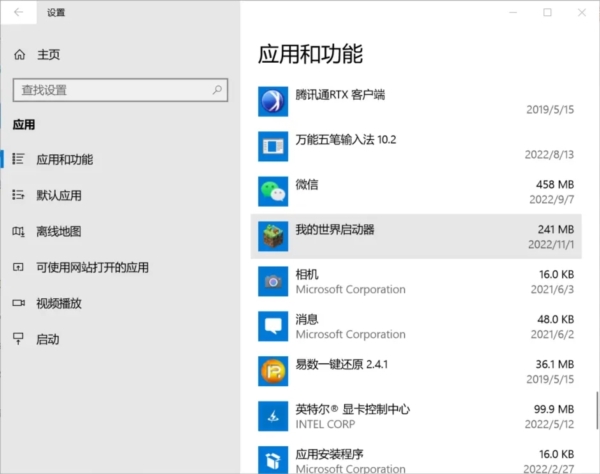Select the 微信 app entry name

(307, 184)
